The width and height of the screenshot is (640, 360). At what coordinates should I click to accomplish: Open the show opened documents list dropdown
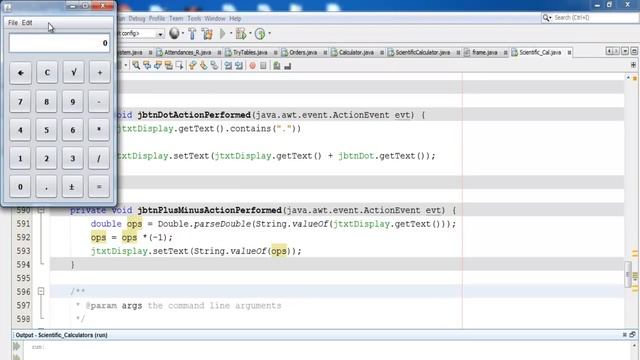[625, 51]
